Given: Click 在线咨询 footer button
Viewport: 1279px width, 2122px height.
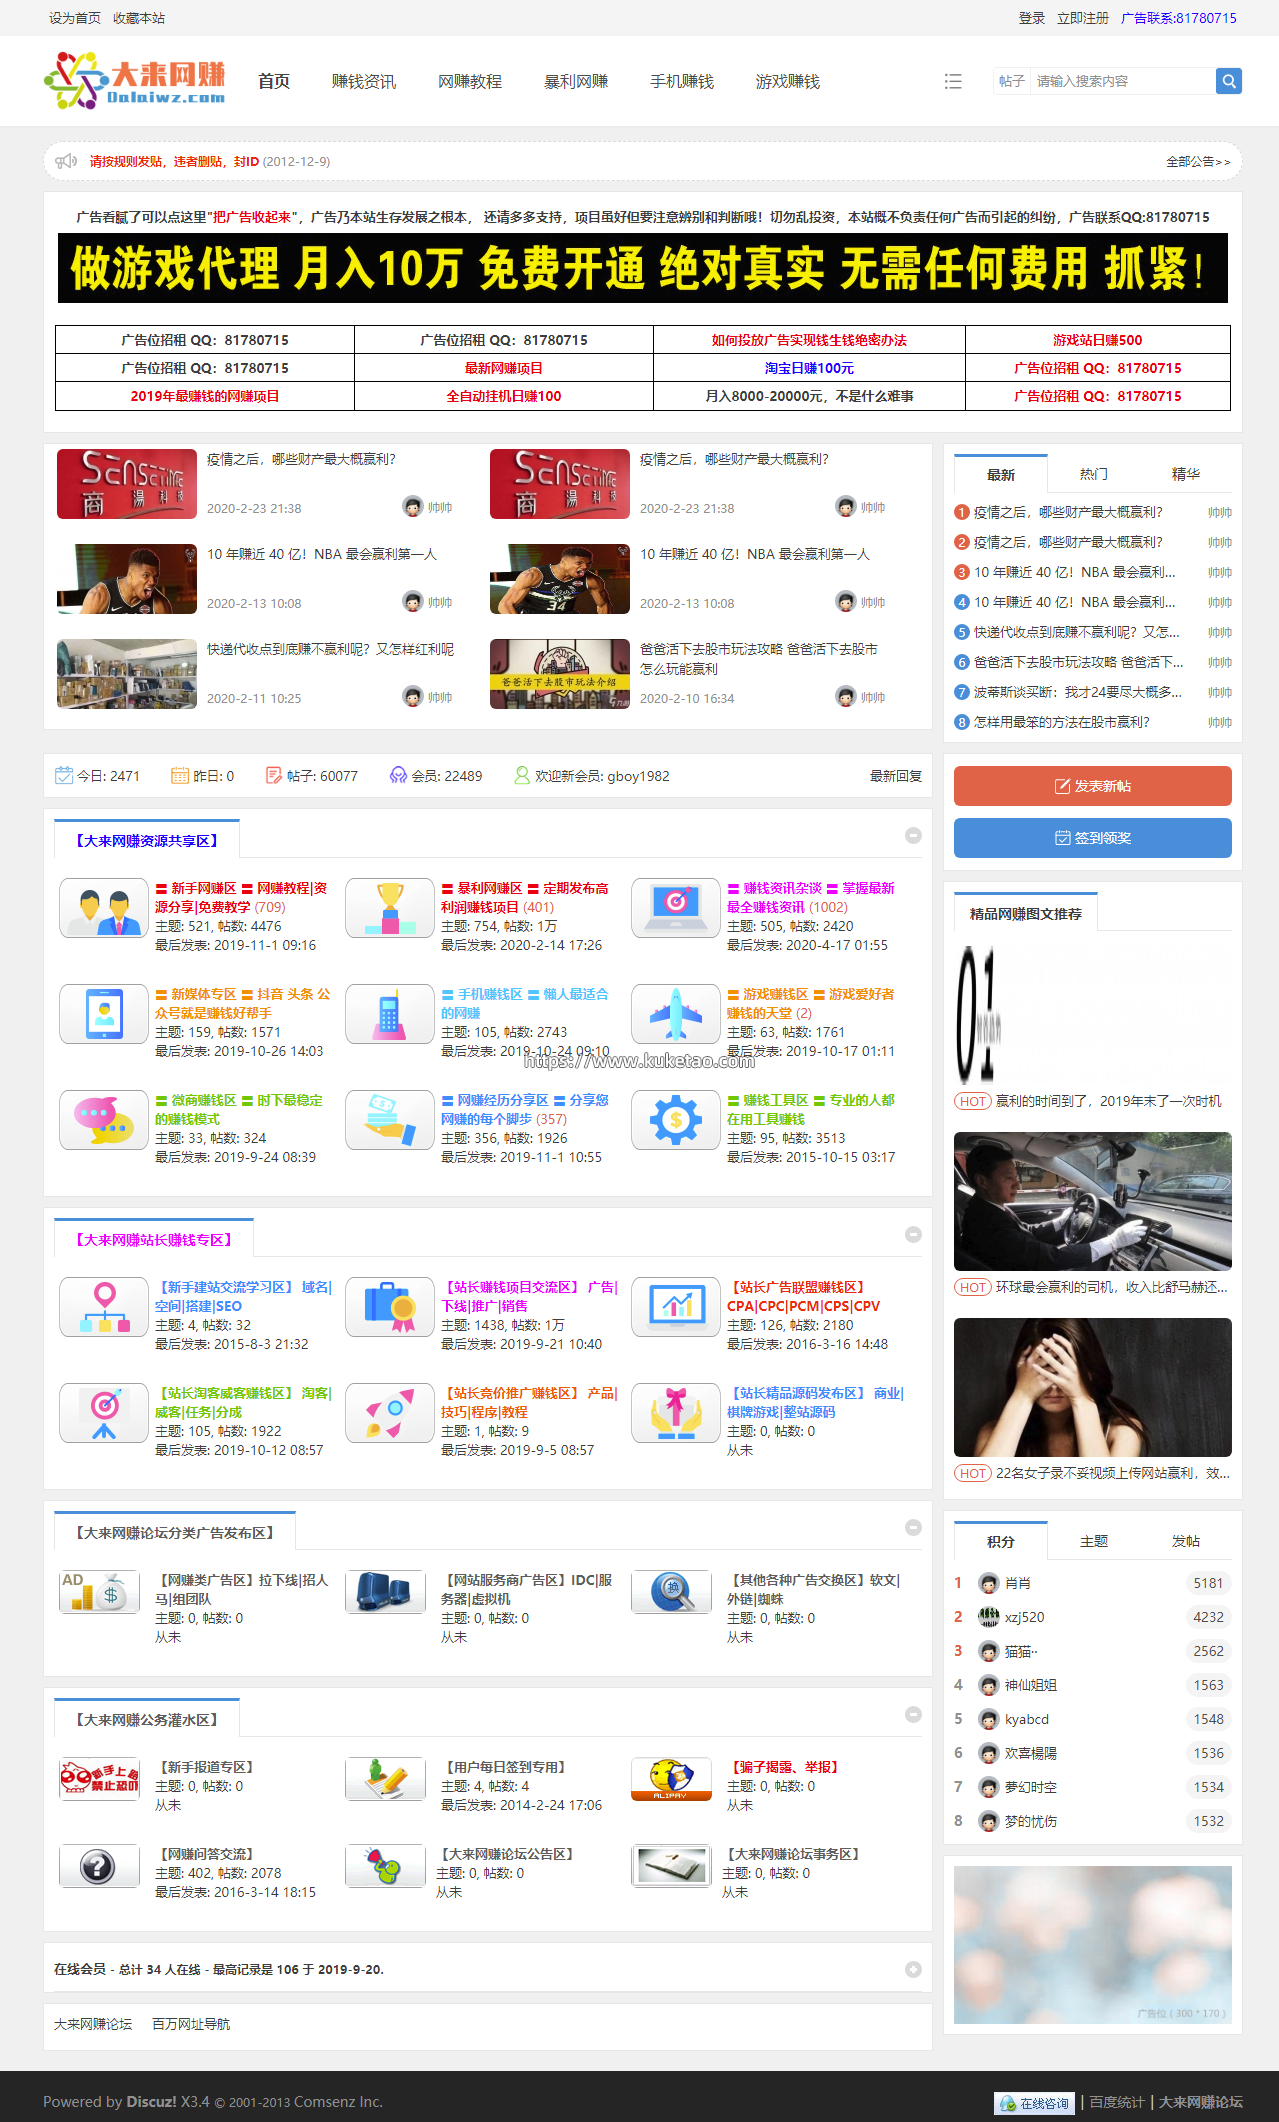Looking at the screenshot, I should coord(1035,2103).
